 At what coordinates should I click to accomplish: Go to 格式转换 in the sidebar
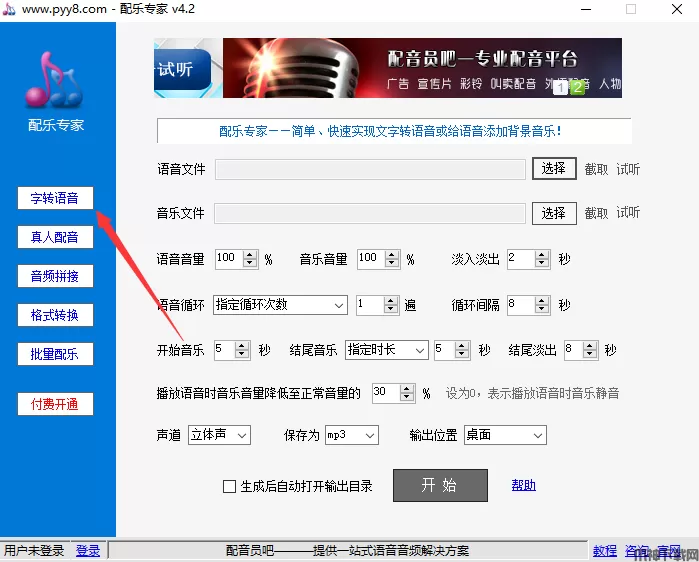tap(55, 315)
